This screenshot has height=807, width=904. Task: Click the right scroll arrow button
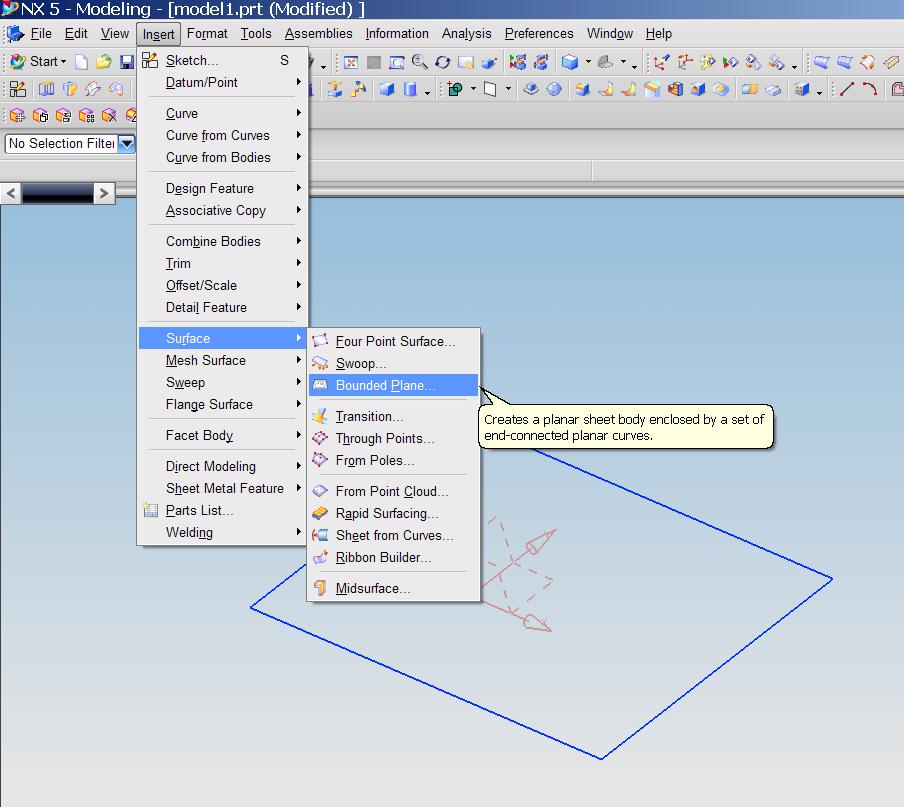click(104, 193)
